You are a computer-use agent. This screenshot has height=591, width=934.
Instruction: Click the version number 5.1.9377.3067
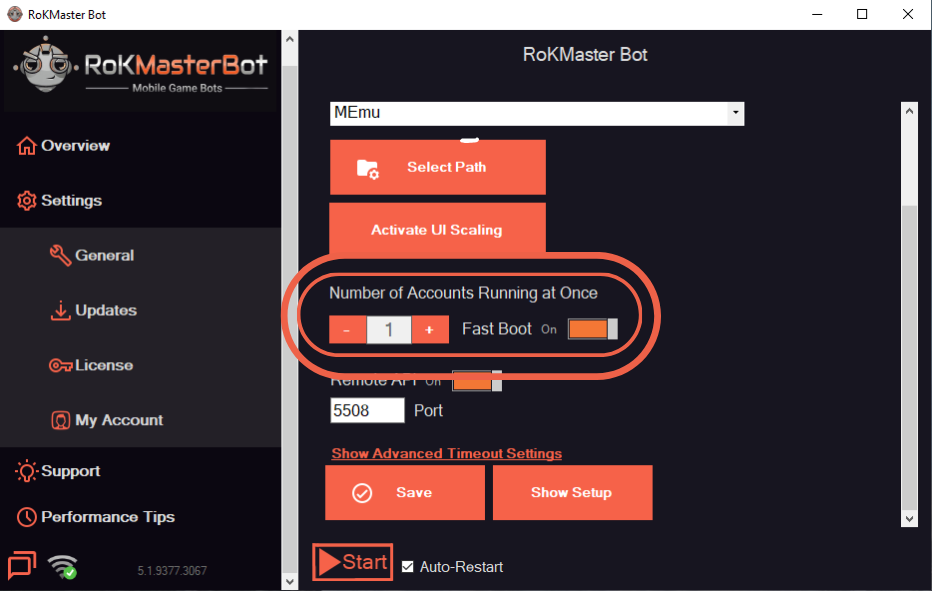click(x=172, y=571)
